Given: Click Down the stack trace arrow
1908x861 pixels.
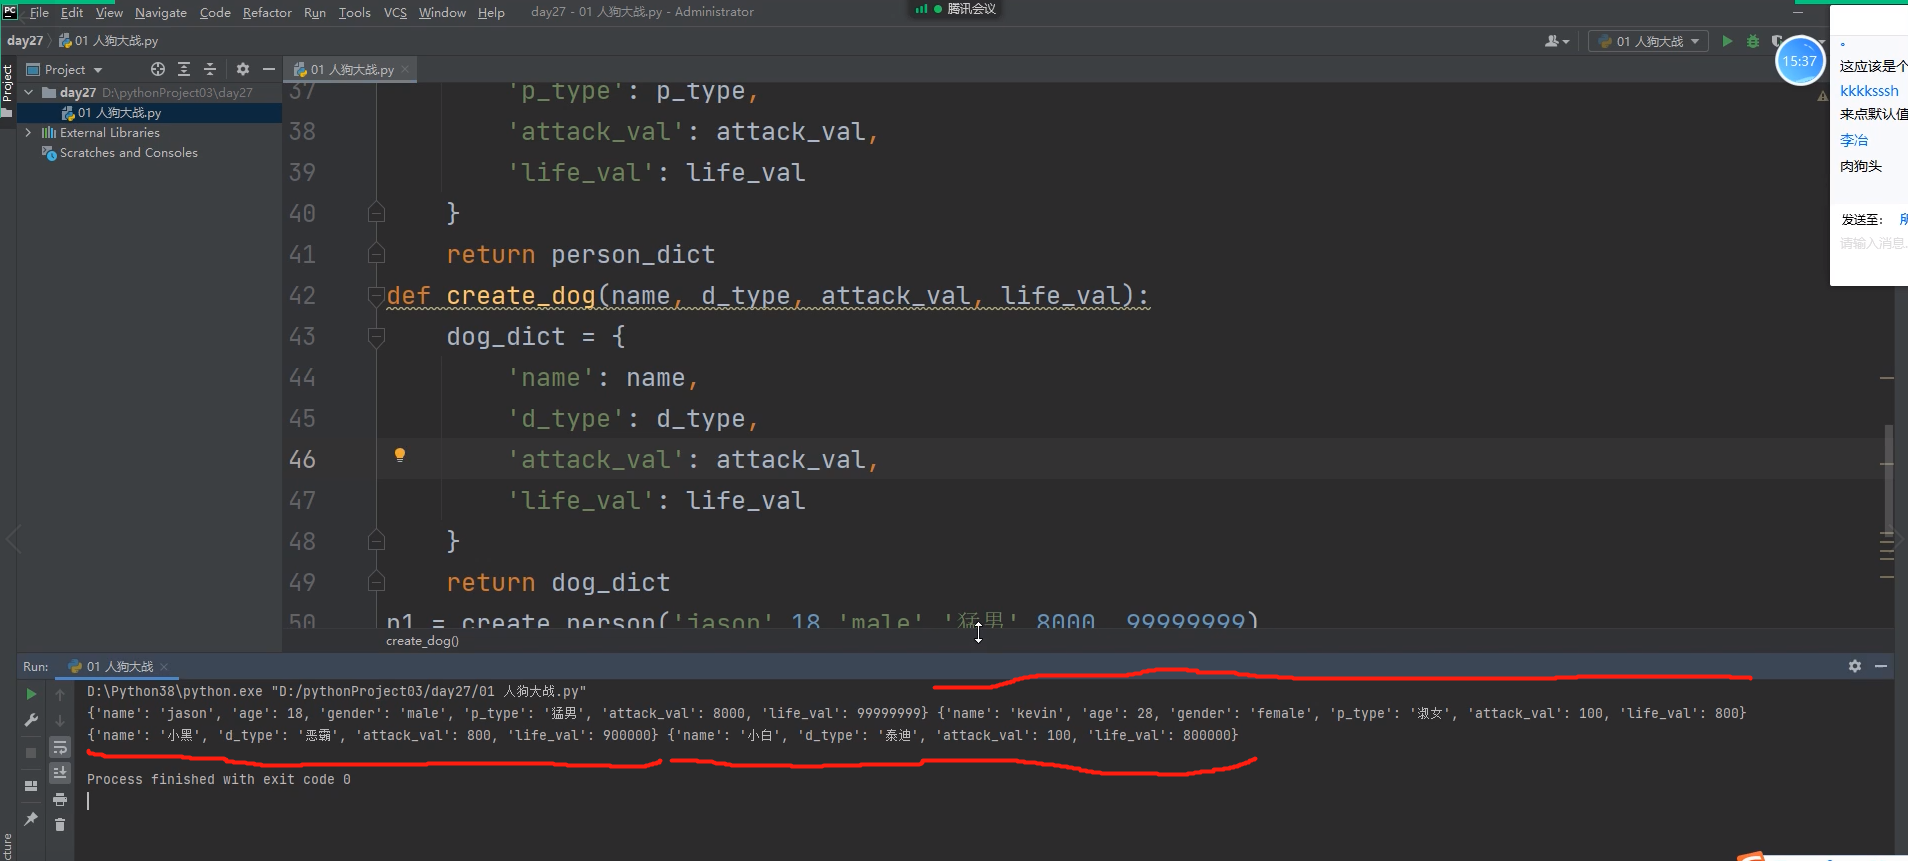Looking at the screenshot, I should [x=60, y=720].
